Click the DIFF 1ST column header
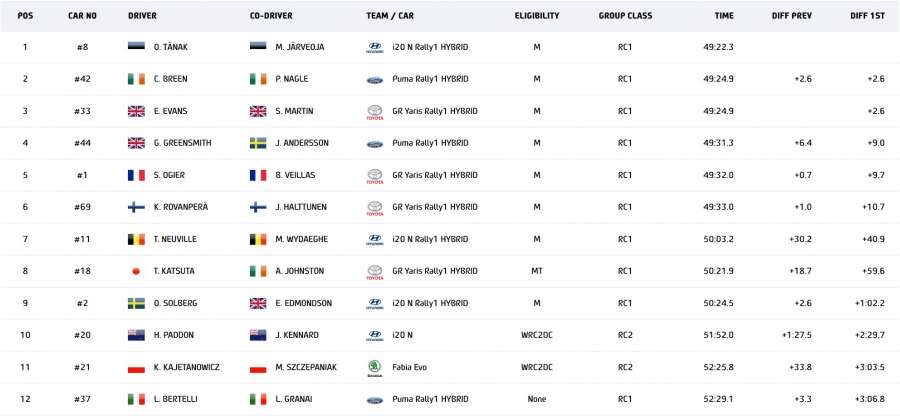 (x=866, y=16)
